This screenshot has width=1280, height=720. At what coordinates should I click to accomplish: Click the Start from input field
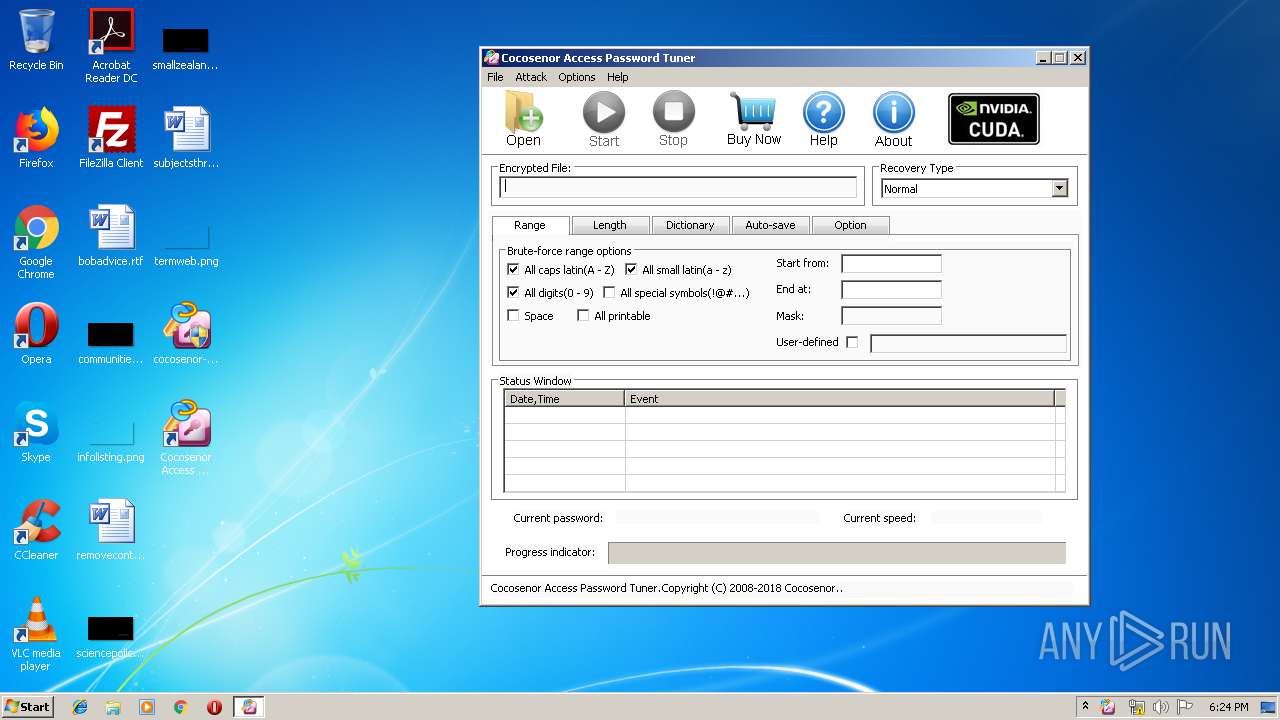[x=891, y=264]
